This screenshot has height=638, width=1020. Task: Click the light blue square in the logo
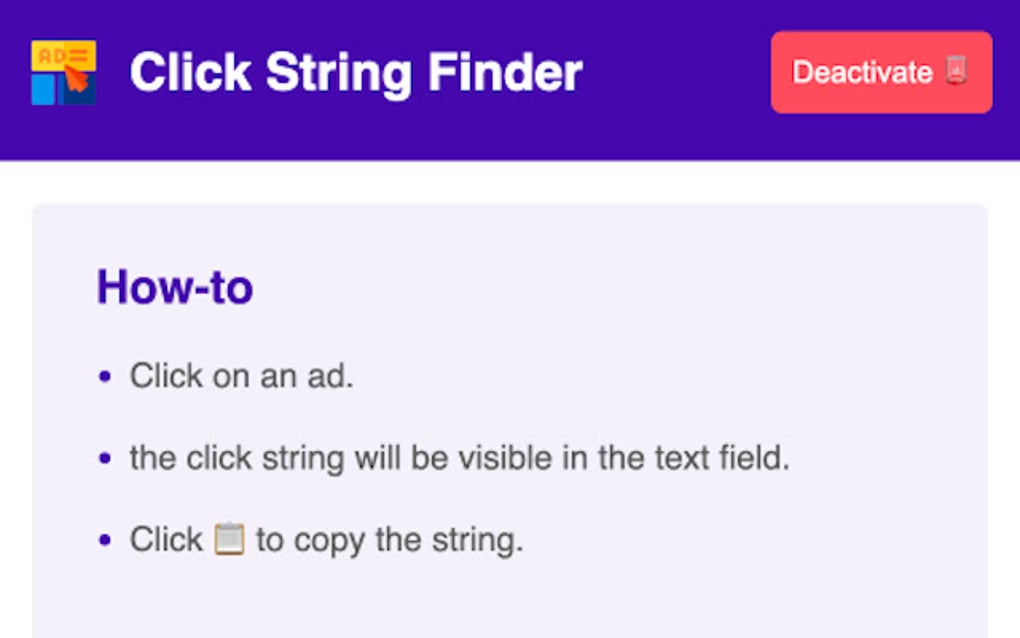click(x=44, y=90)
